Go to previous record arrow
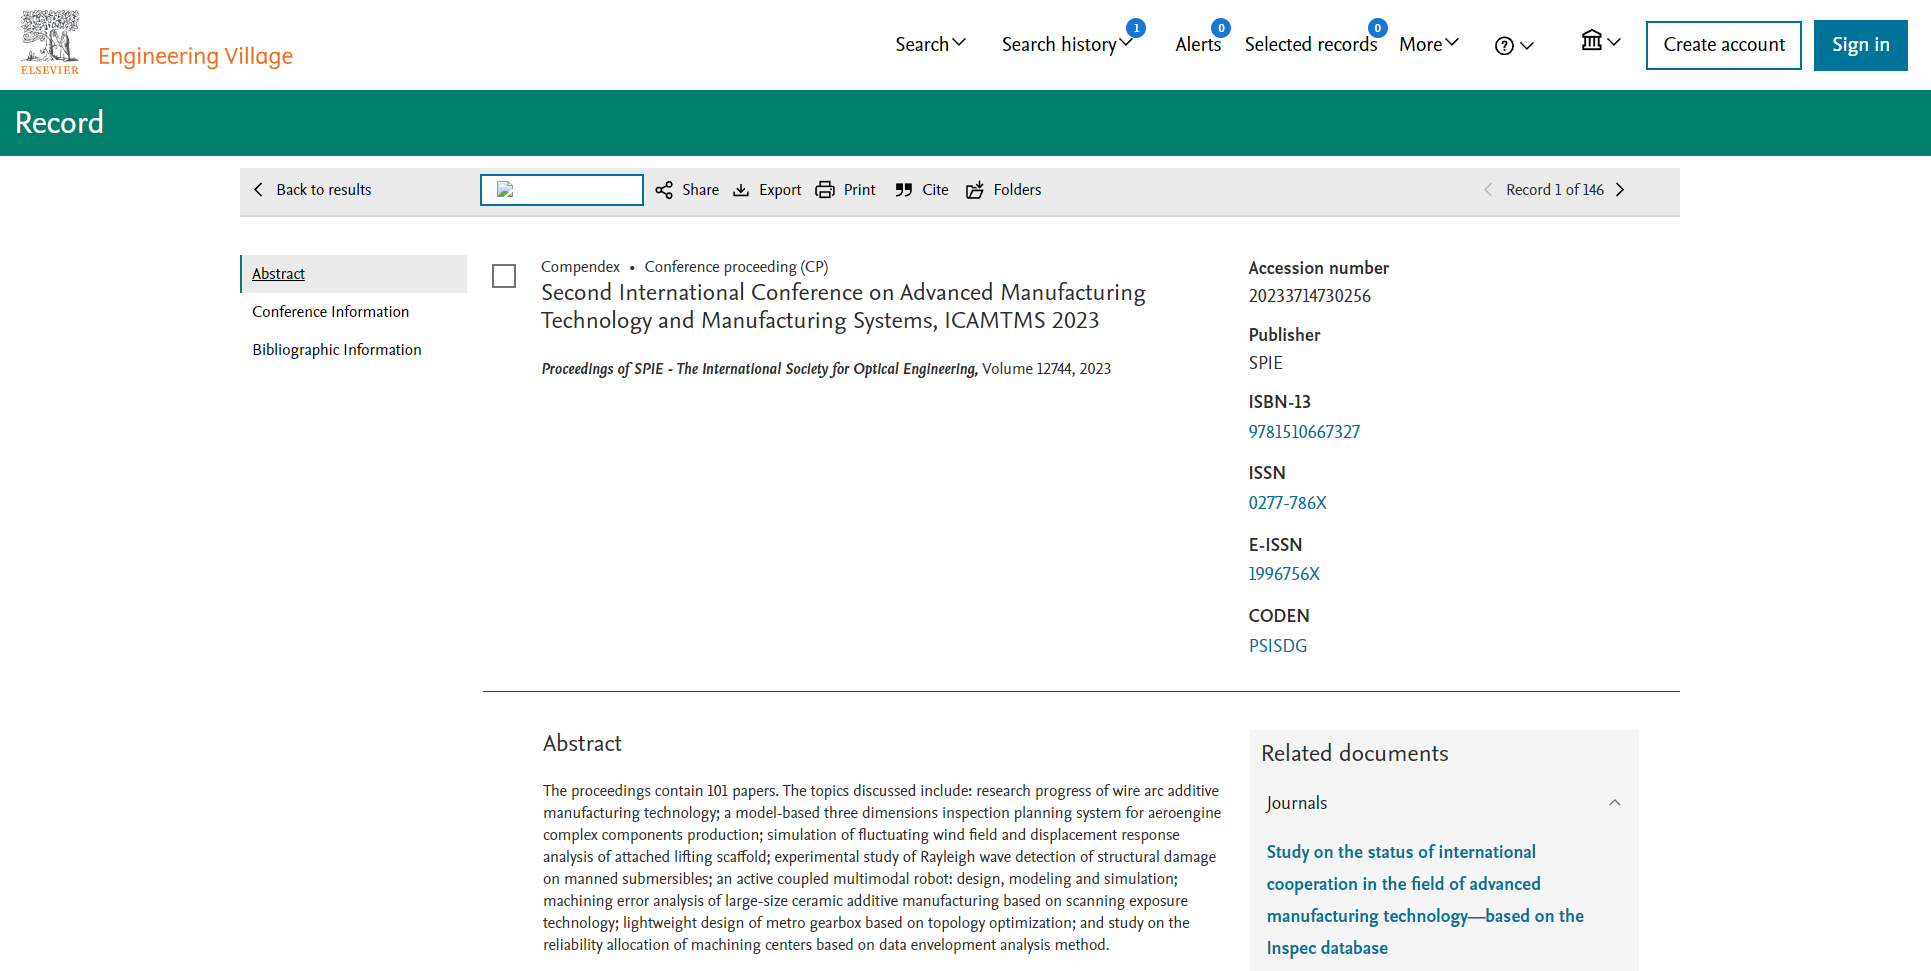This screenshot has height=971, width=1931. [x=1488, y=190]
